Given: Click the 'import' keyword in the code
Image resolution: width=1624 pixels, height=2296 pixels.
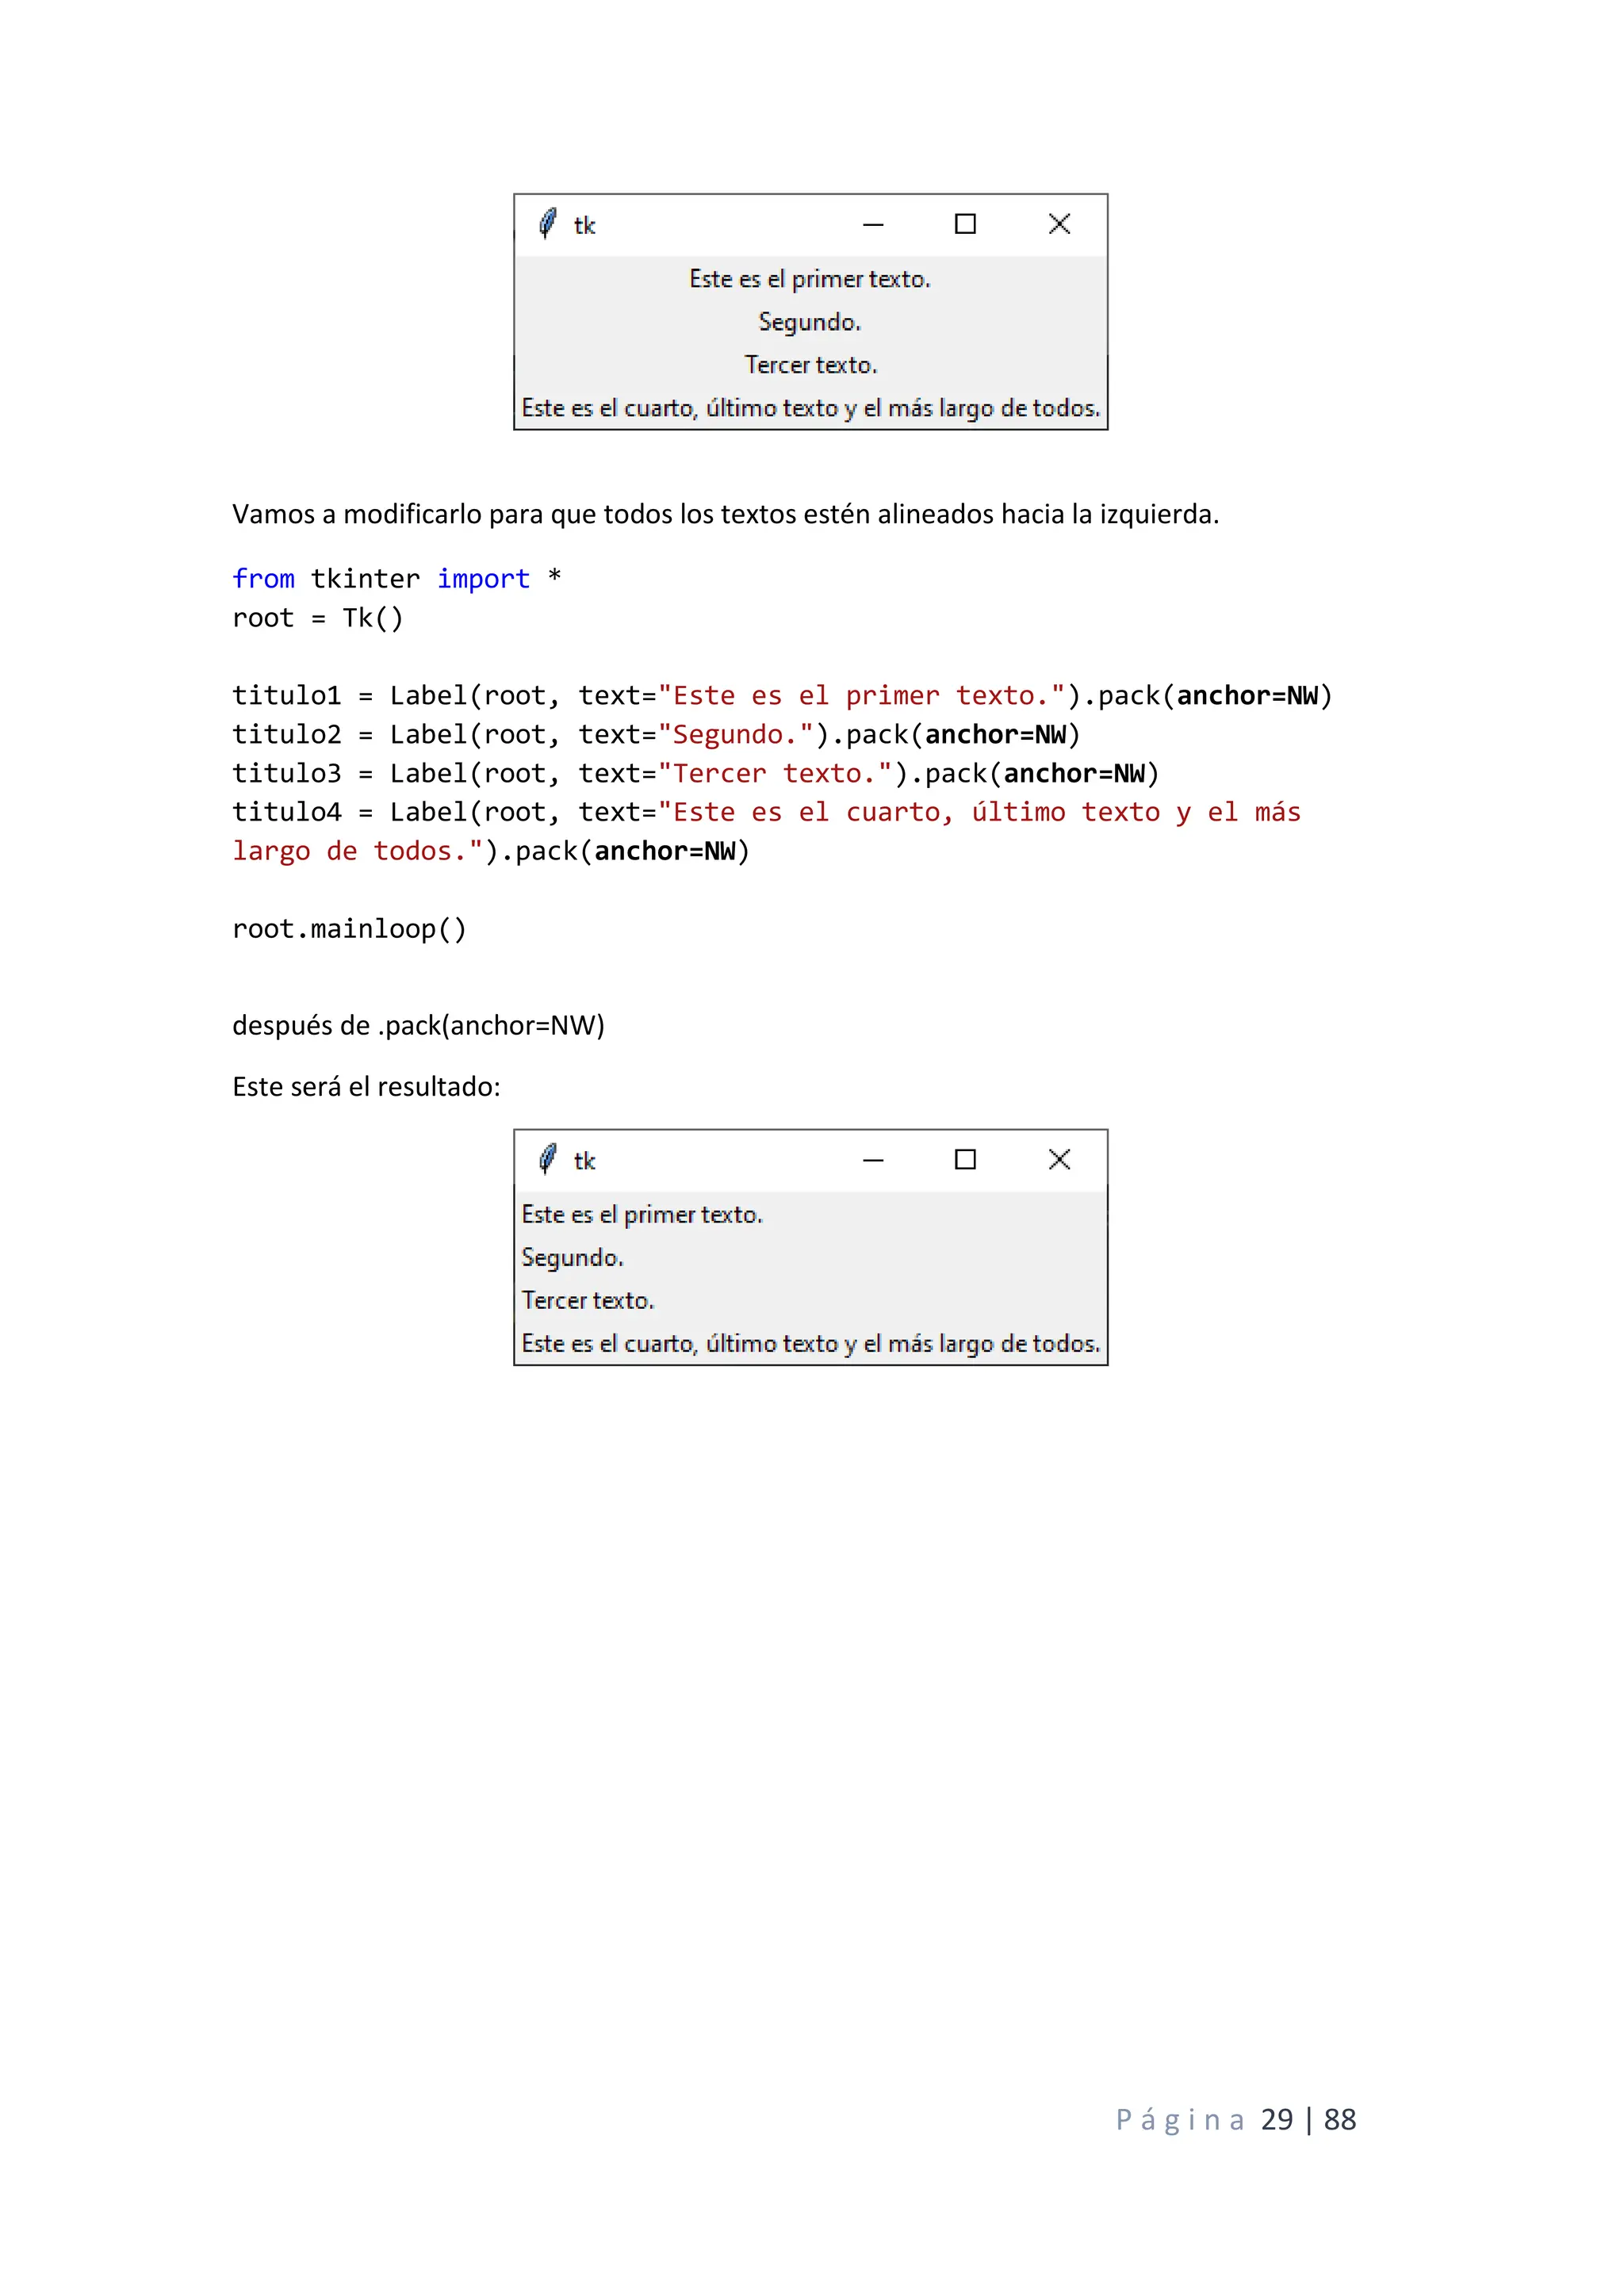Looking at the screenshot, I should (483, 579).
